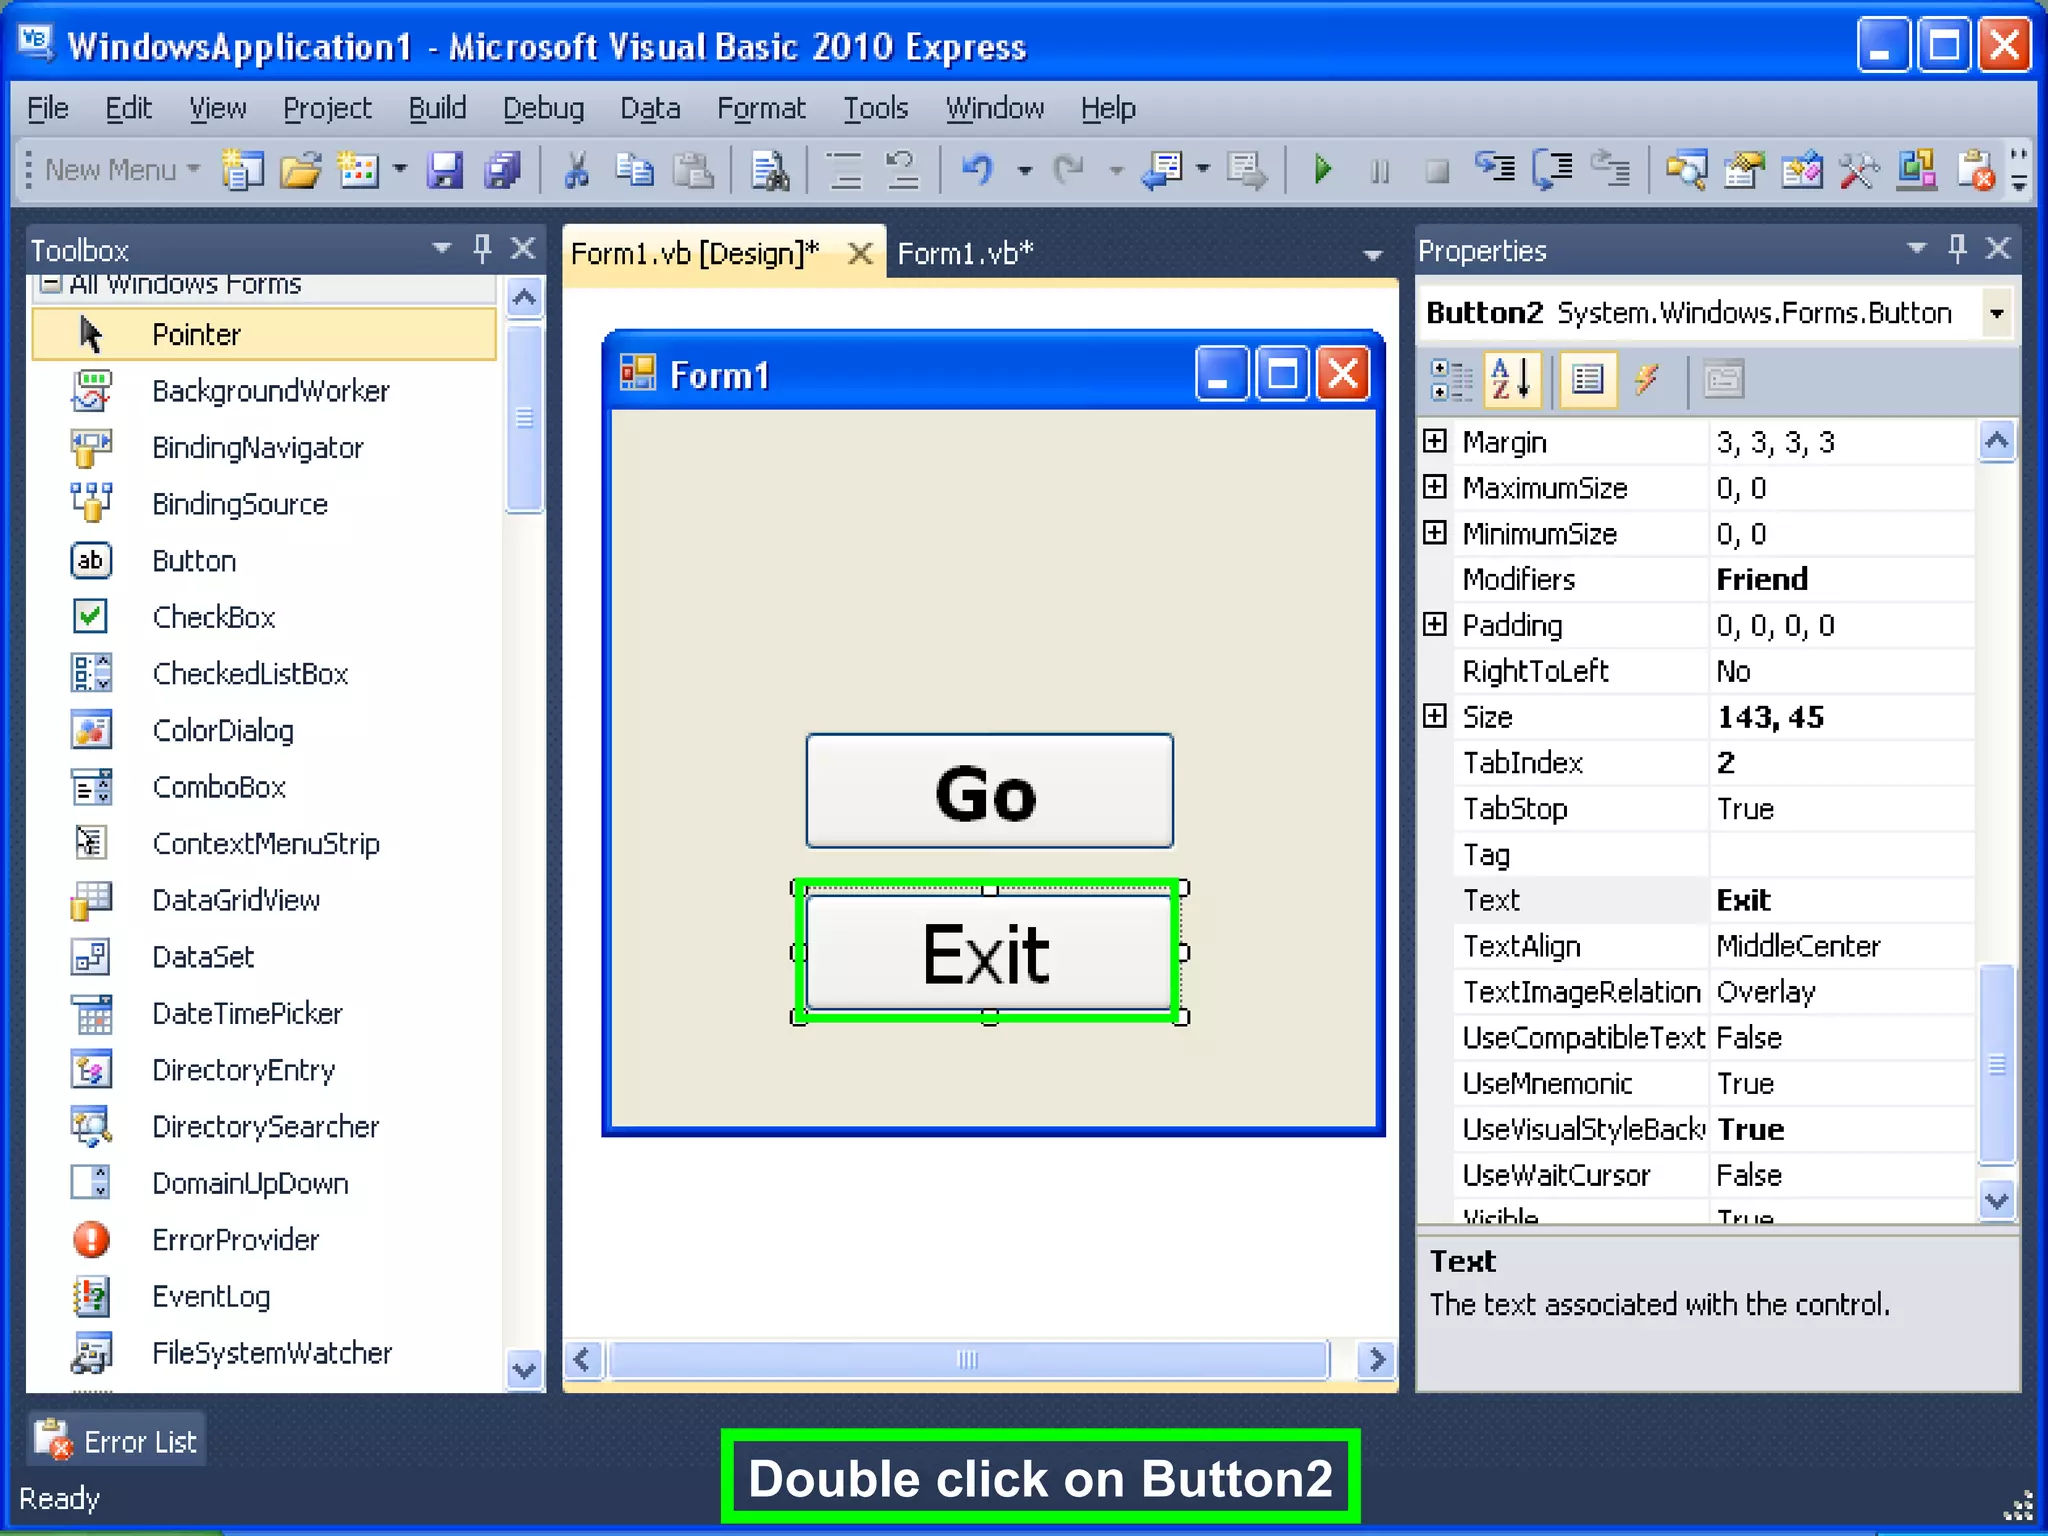Start debugging with the green play icon
The height and width of the screenshot is (1536, 2048).
(x=1322, y=170)
